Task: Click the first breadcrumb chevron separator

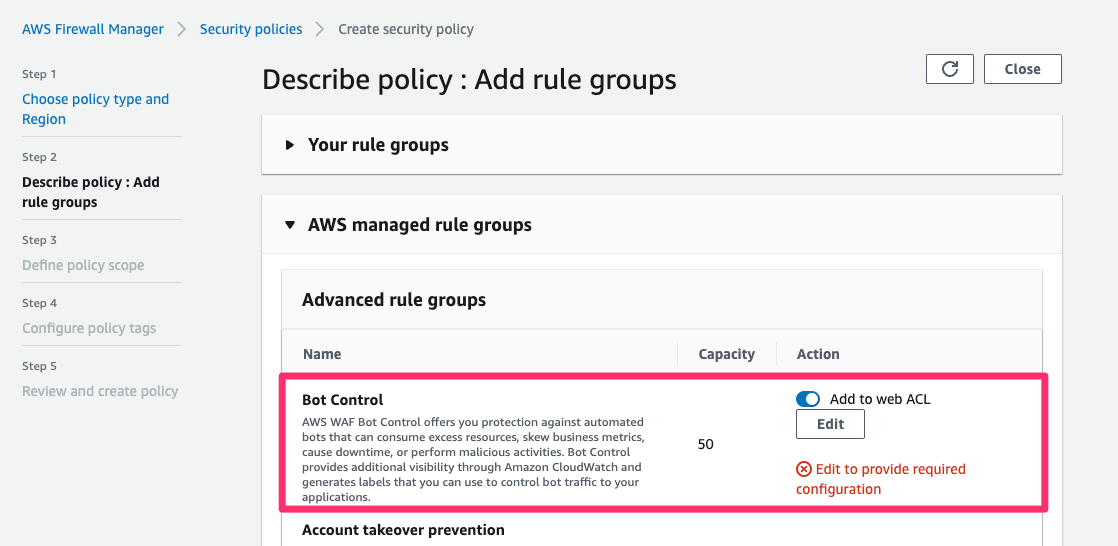Action: (182, 29)
